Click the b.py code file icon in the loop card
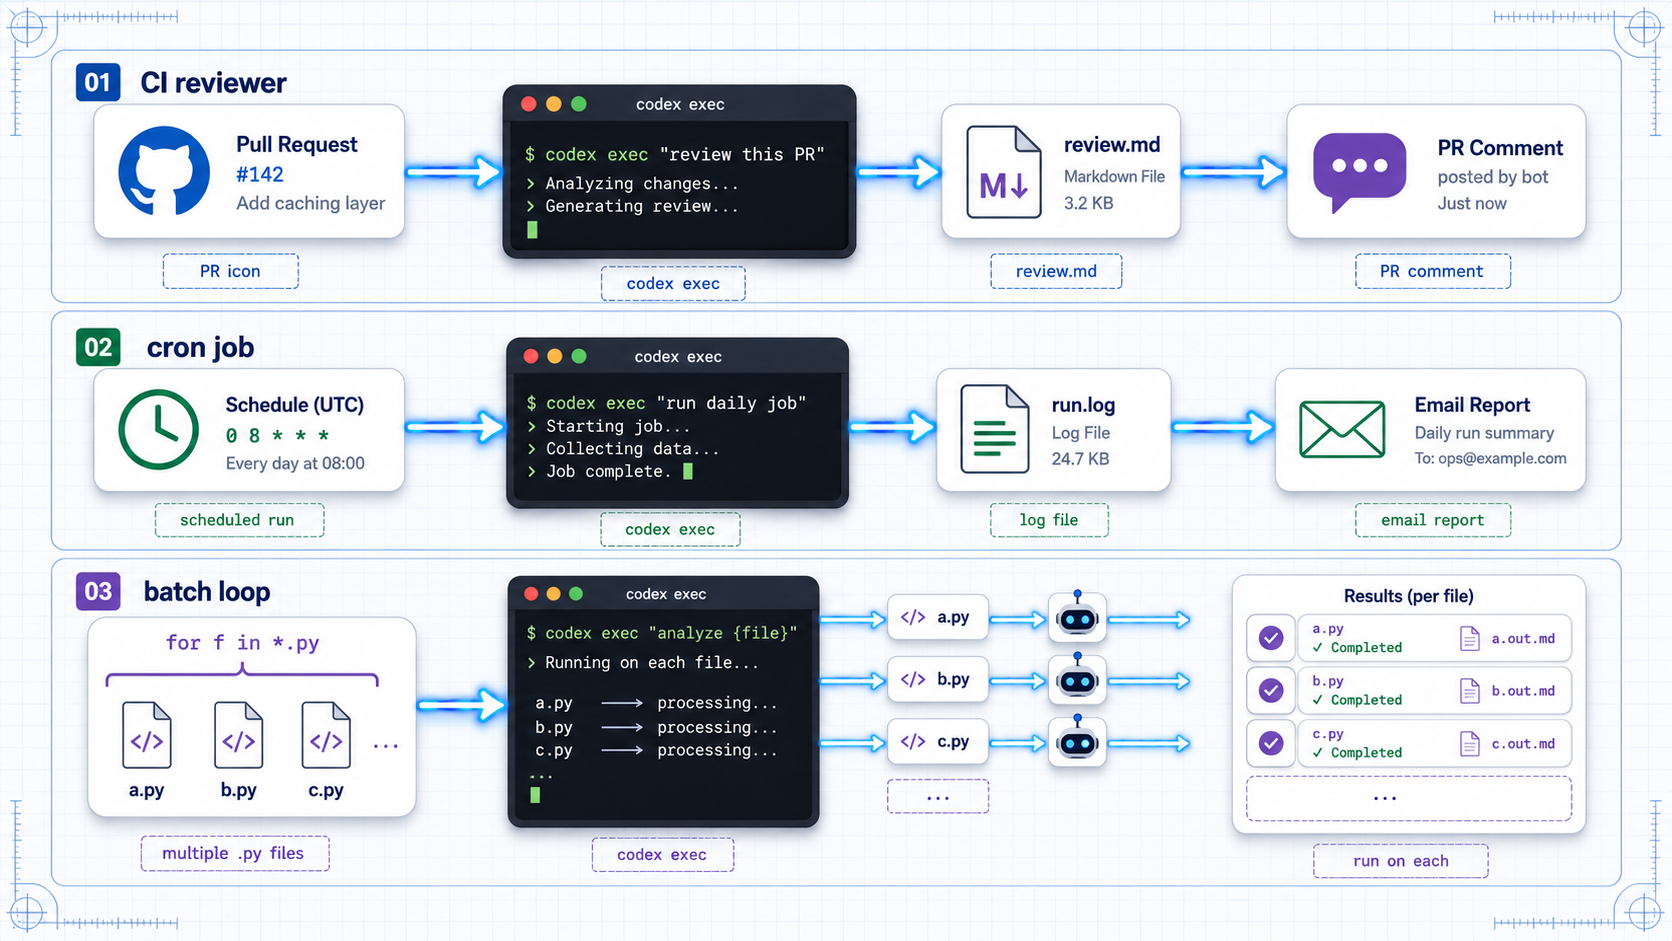Image resolution: width=1672 pixels, height=941 pixels. pos(238,735)
